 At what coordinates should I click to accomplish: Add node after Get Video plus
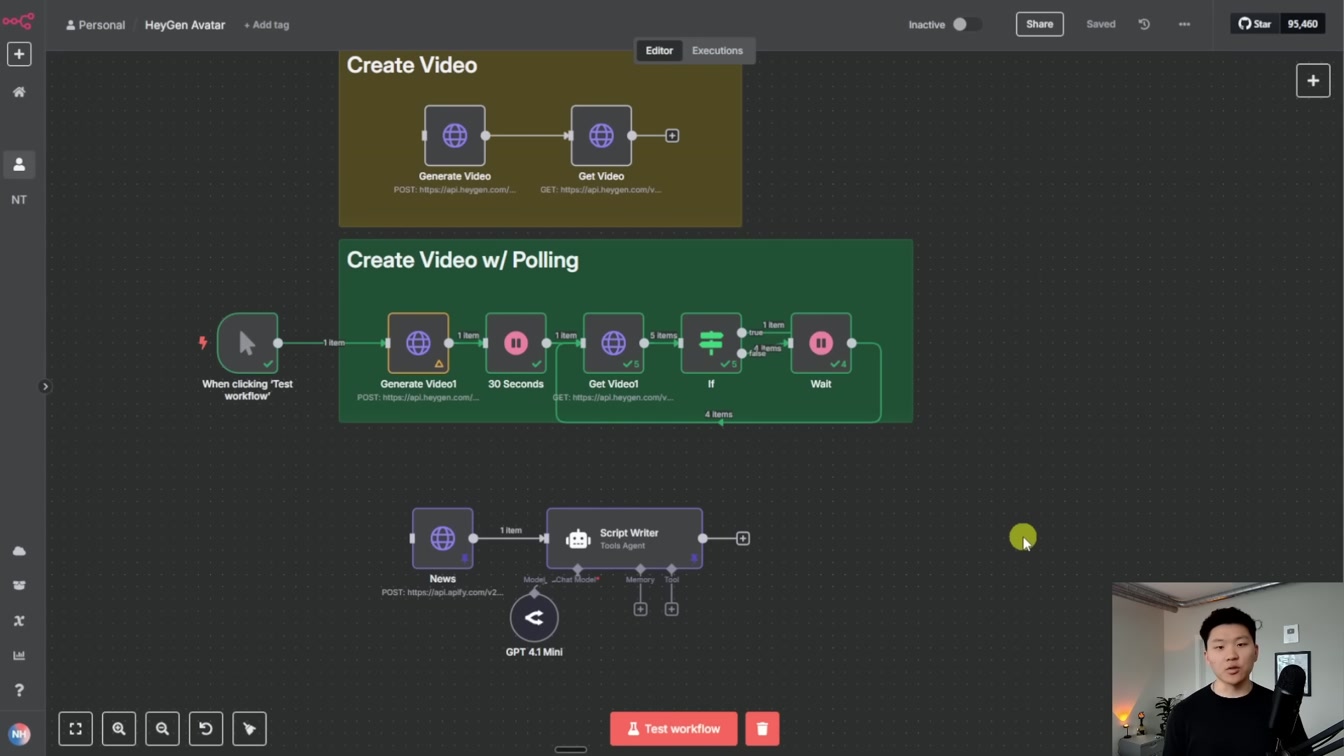click(672, 136)
